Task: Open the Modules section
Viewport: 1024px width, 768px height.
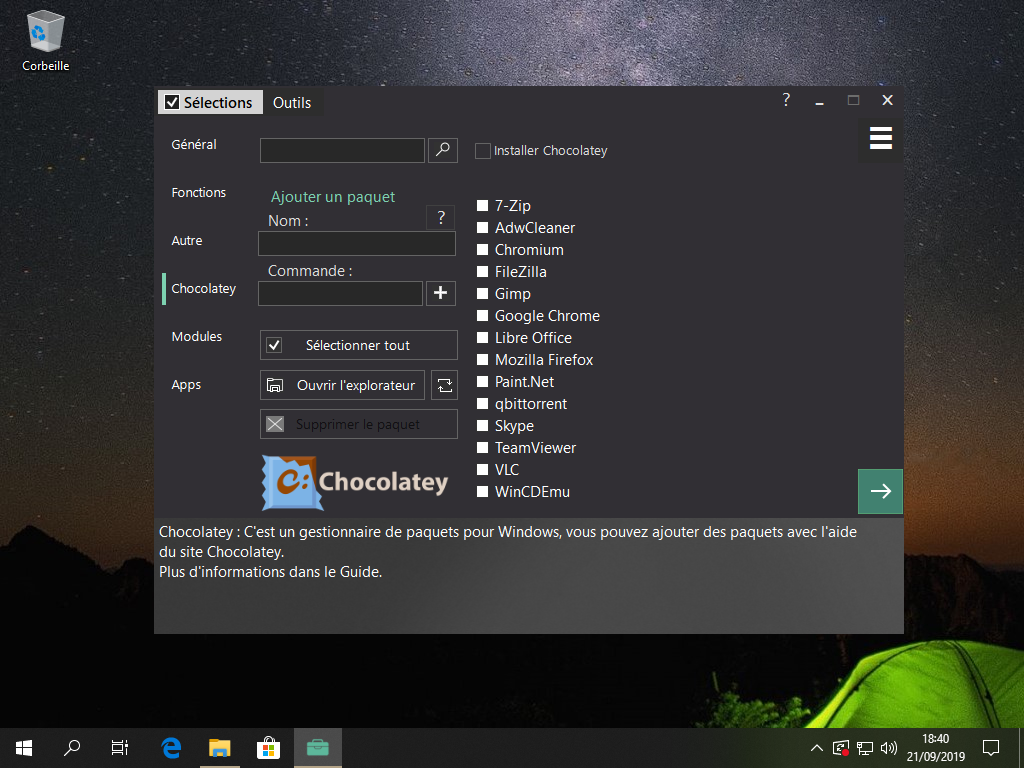Action: point(197,336)
